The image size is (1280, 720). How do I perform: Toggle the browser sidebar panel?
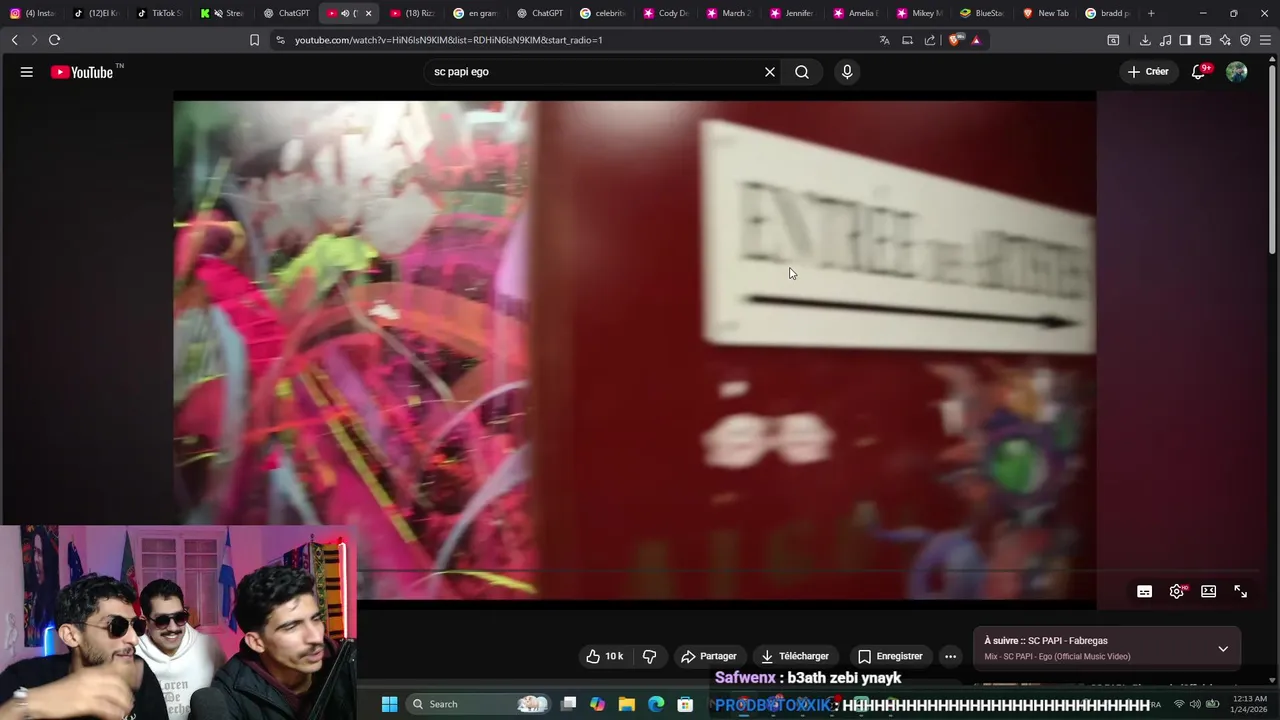[1185, 40]
